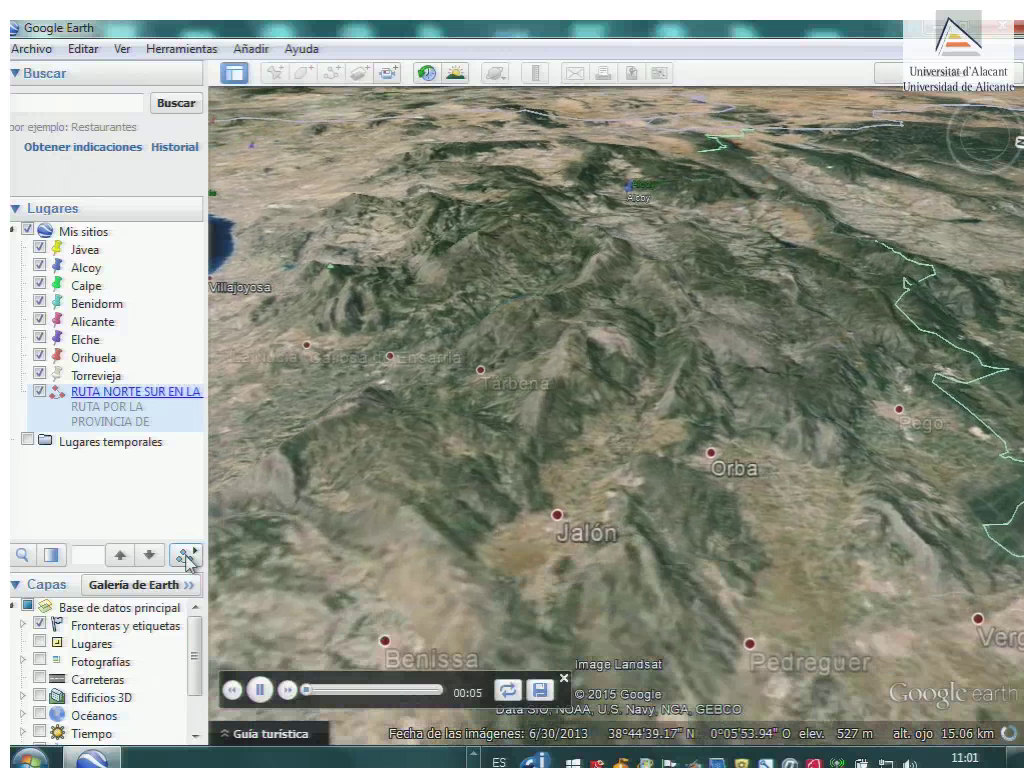Image resolution: width=1024 pixels, height=768 pixels.
Task: Open the Herramientas menu
Action: tap(182, 49)
